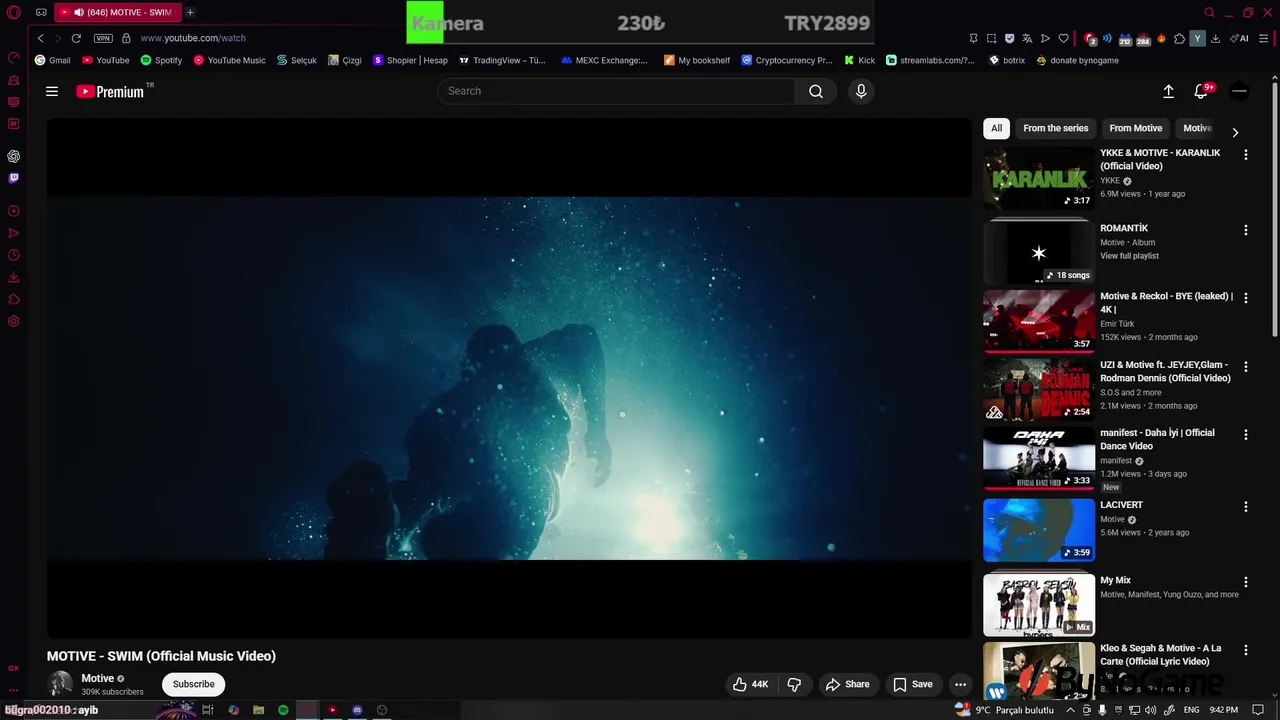This screenshot has height=720, width=1280.
Task: Click View full playlist for ROMANTİK
Action: [1129, 256]
